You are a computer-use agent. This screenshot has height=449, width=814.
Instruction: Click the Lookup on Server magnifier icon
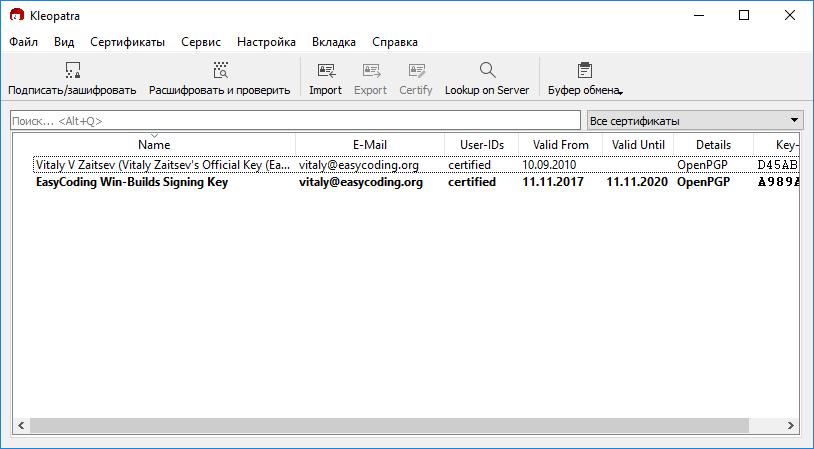[x=487, y=70]
